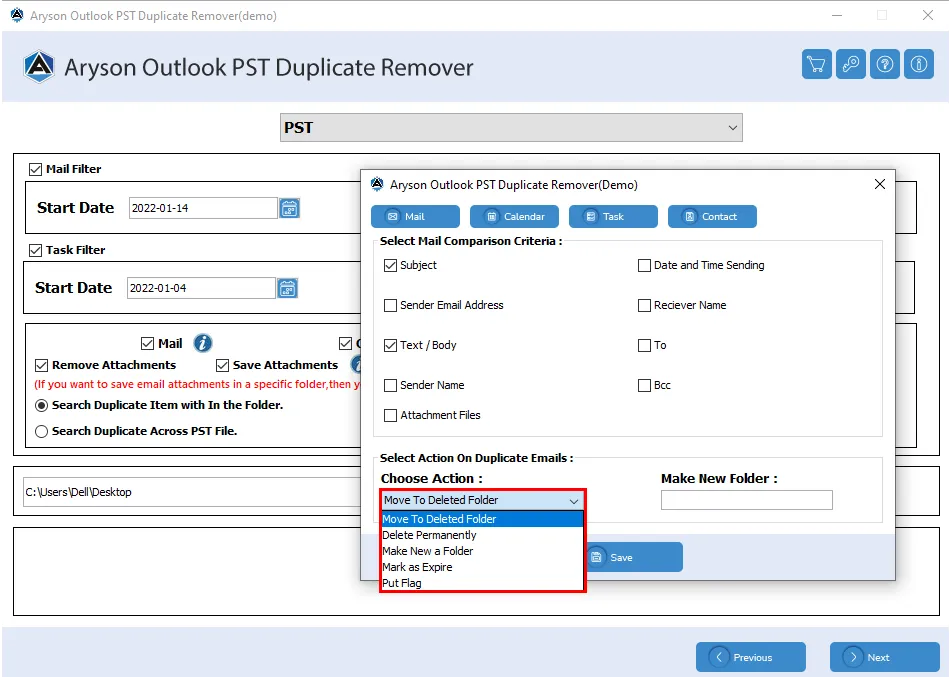The width and height of the screenshot is (951, 677).
Task: Open the shopping cart purchase icon
Action: point(816,64)
